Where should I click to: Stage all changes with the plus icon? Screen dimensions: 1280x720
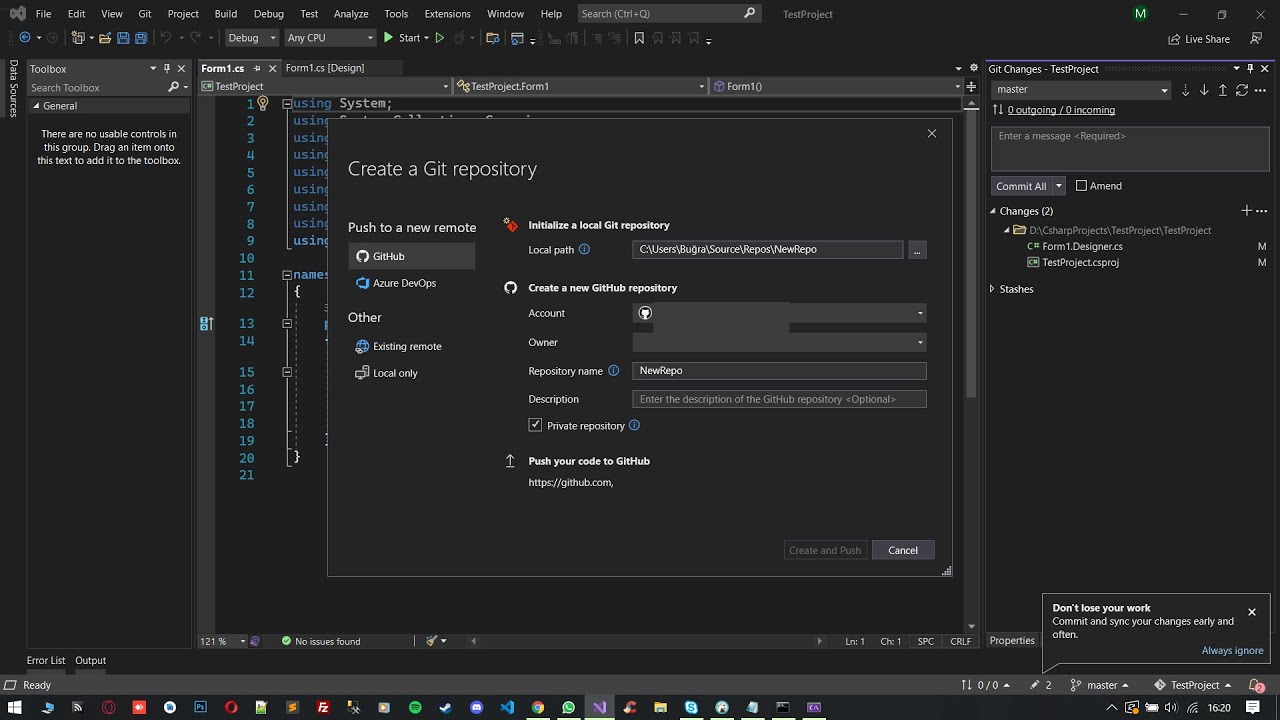coord(1246,211)
